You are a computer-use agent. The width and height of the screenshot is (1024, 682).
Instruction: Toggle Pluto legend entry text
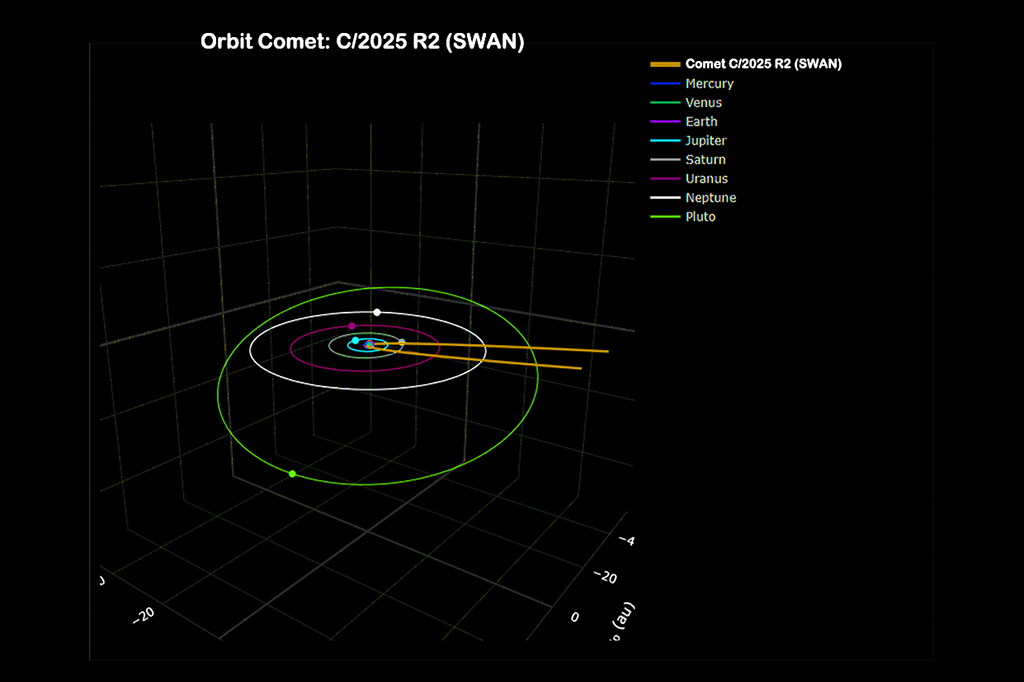point(700,217)
